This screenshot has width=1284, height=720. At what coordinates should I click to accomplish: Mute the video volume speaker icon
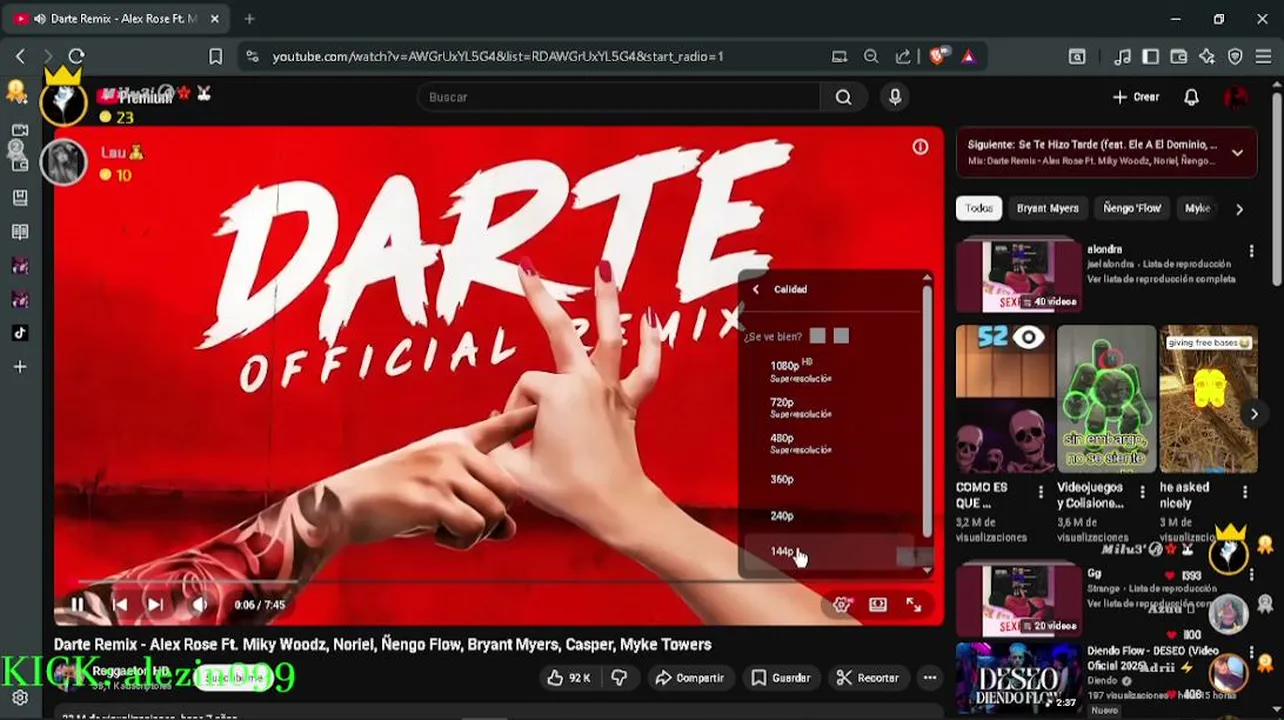click(200, 604)
